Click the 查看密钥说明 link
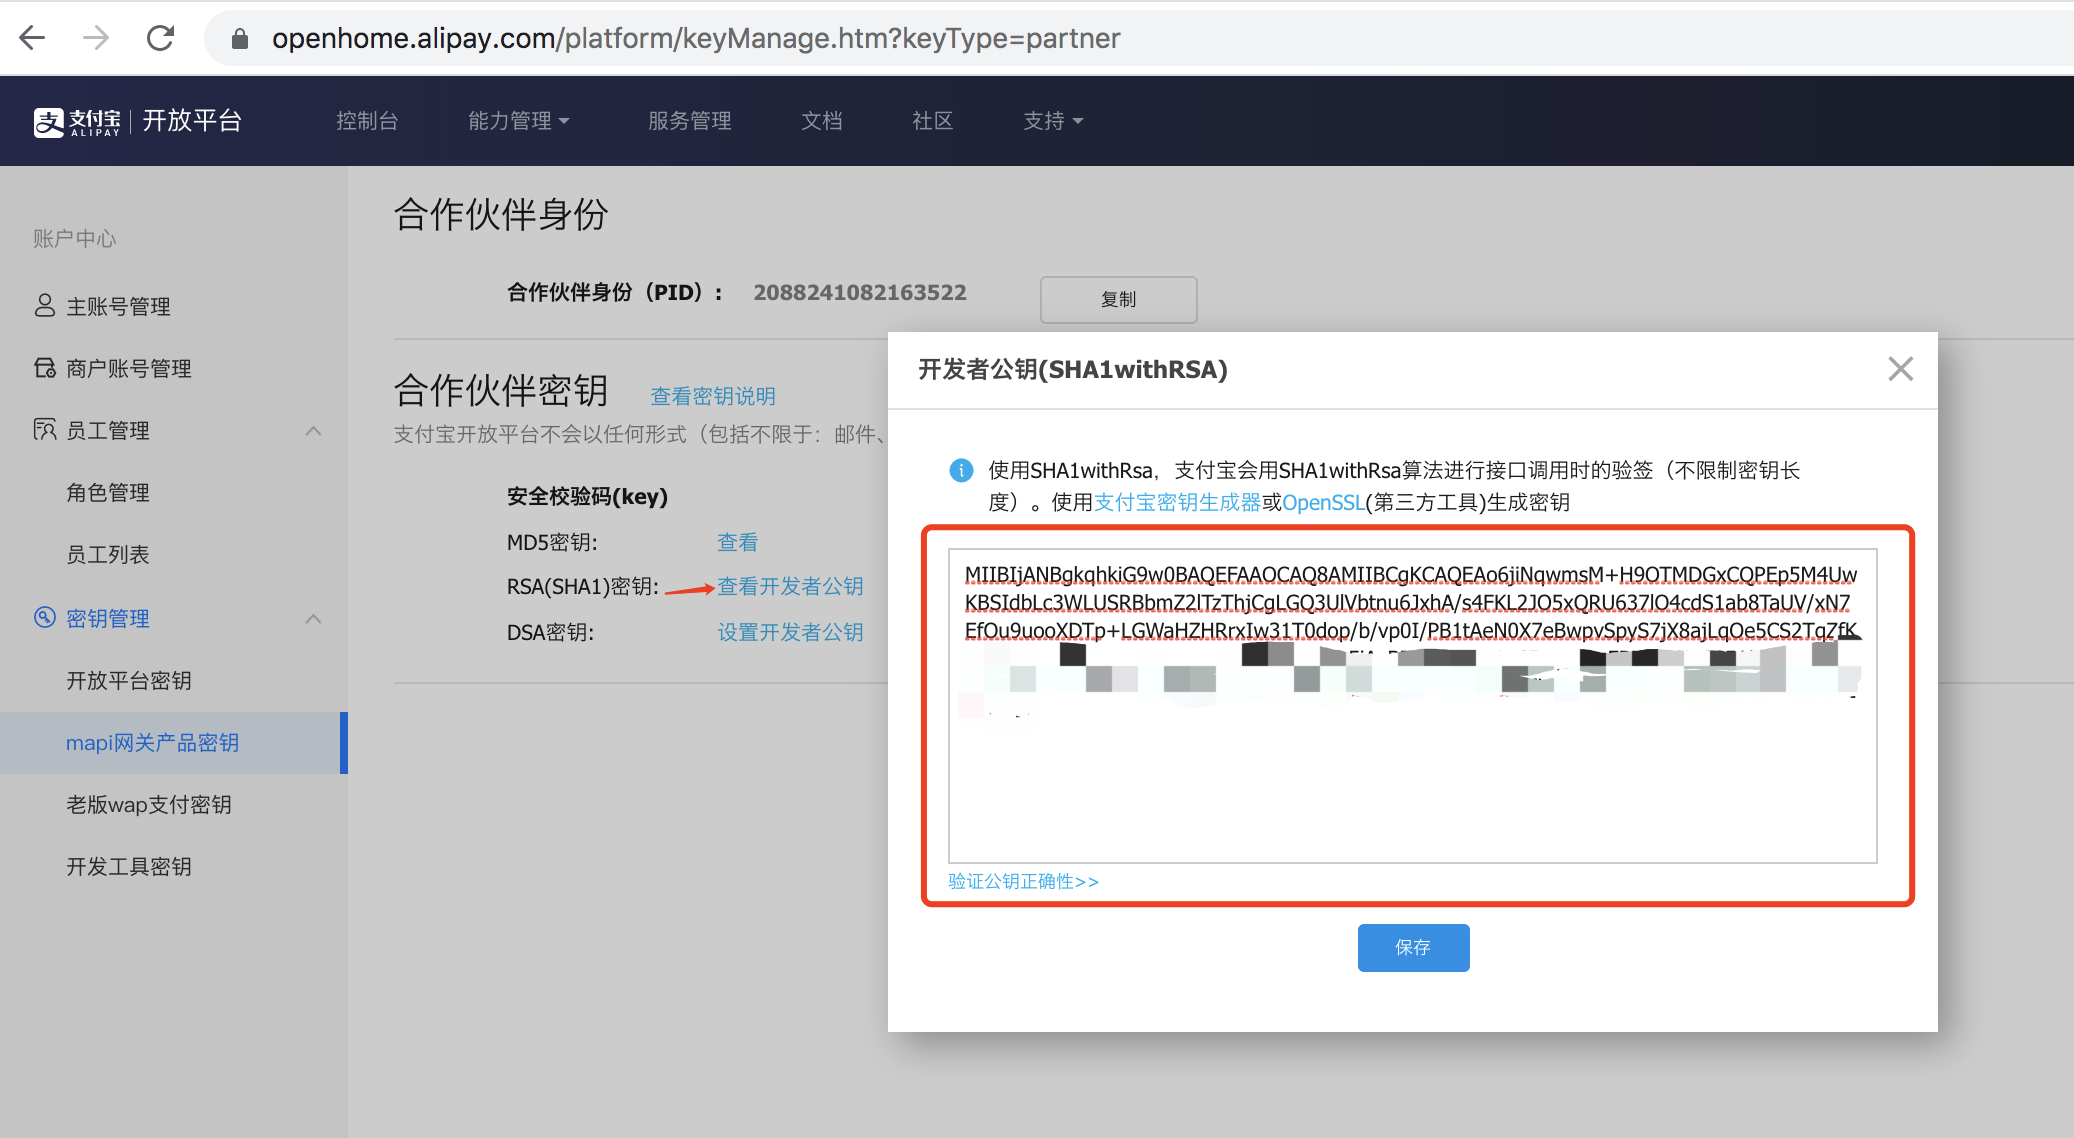2074x1138 pixels. (713, 396)
